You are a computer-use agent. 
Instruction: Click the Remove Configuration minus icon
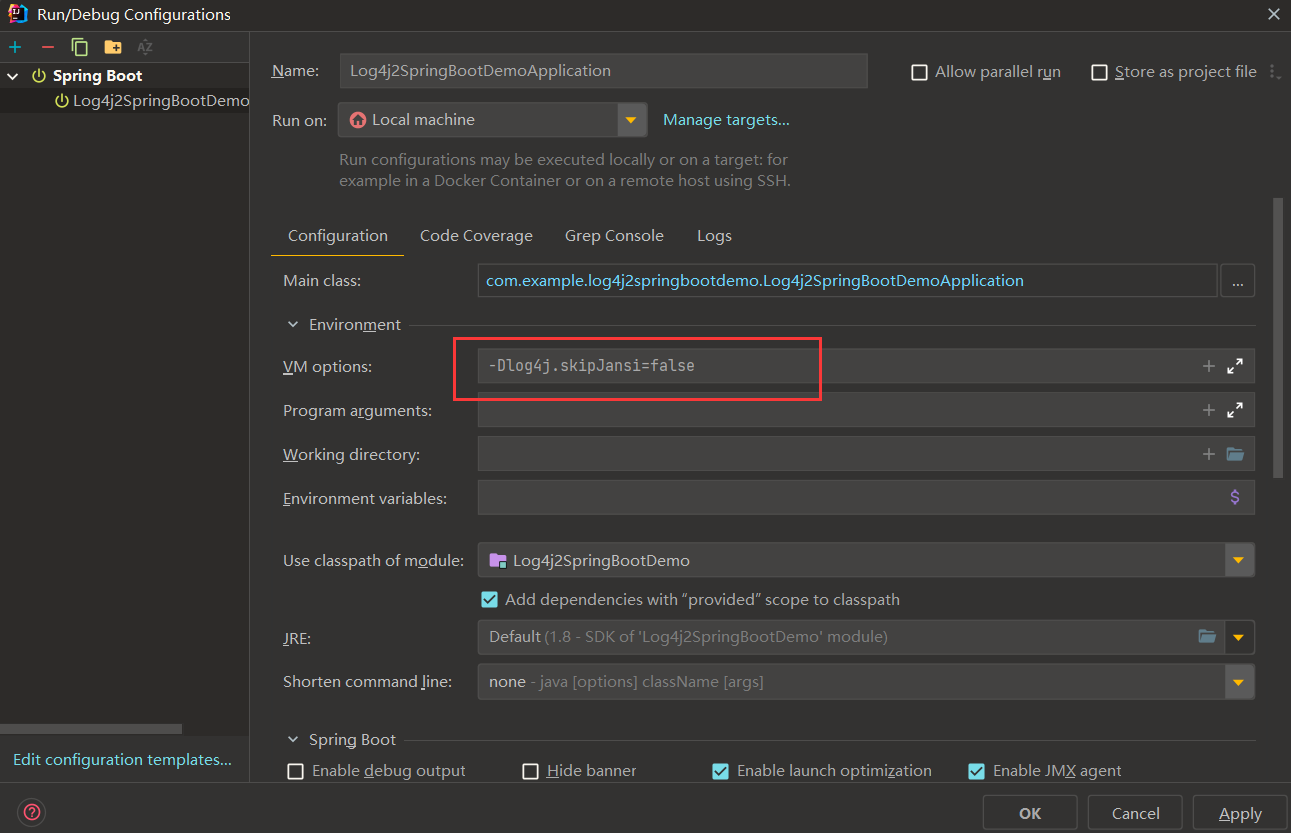tap(47, 47)
